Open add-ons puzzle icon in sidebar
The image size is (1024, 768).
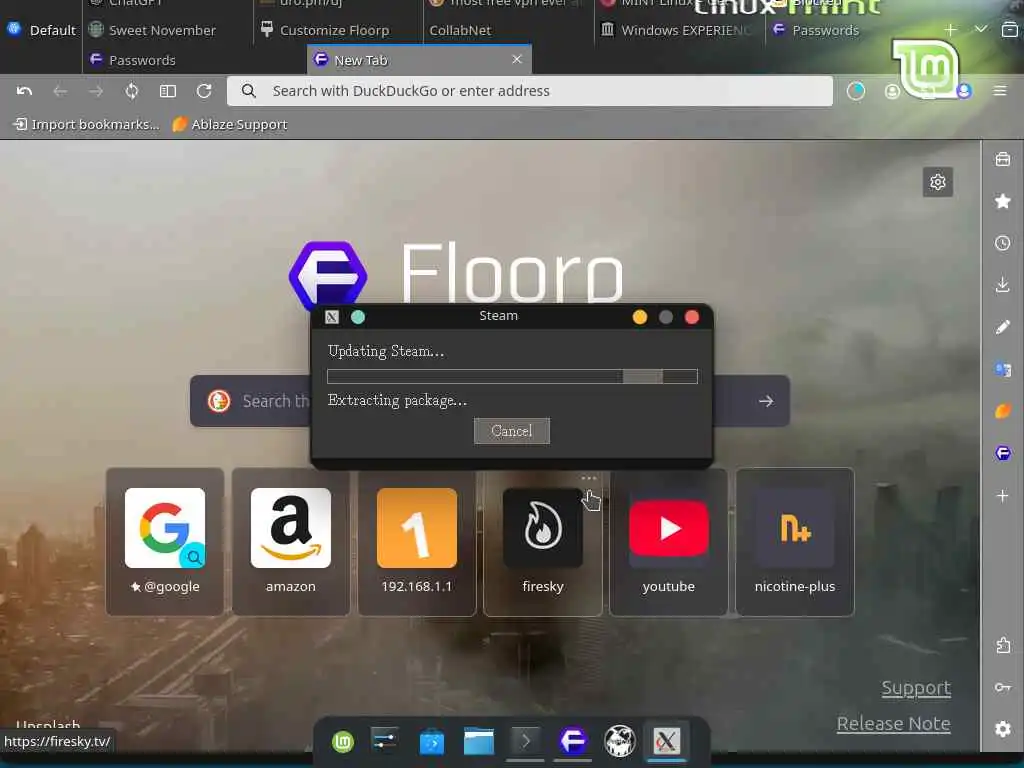(1002, 645)
